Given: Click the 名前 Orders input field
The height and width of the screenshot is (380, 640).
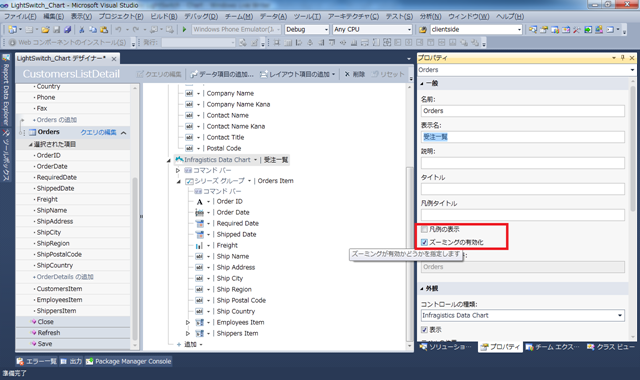Looking at the screenshot, I should coord(522,111).
